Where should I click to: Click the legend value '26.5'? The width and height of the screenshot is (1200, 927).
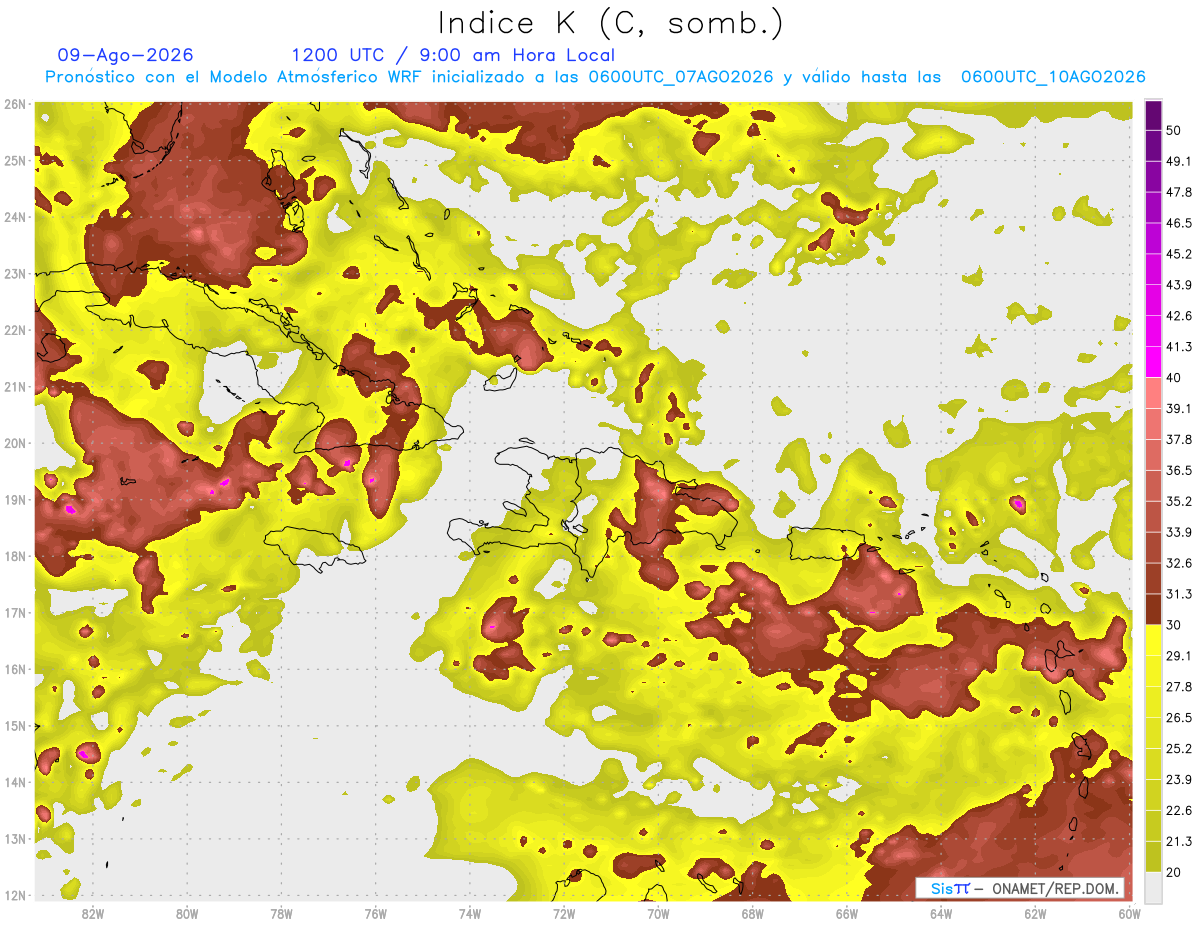click(1179, 717)
